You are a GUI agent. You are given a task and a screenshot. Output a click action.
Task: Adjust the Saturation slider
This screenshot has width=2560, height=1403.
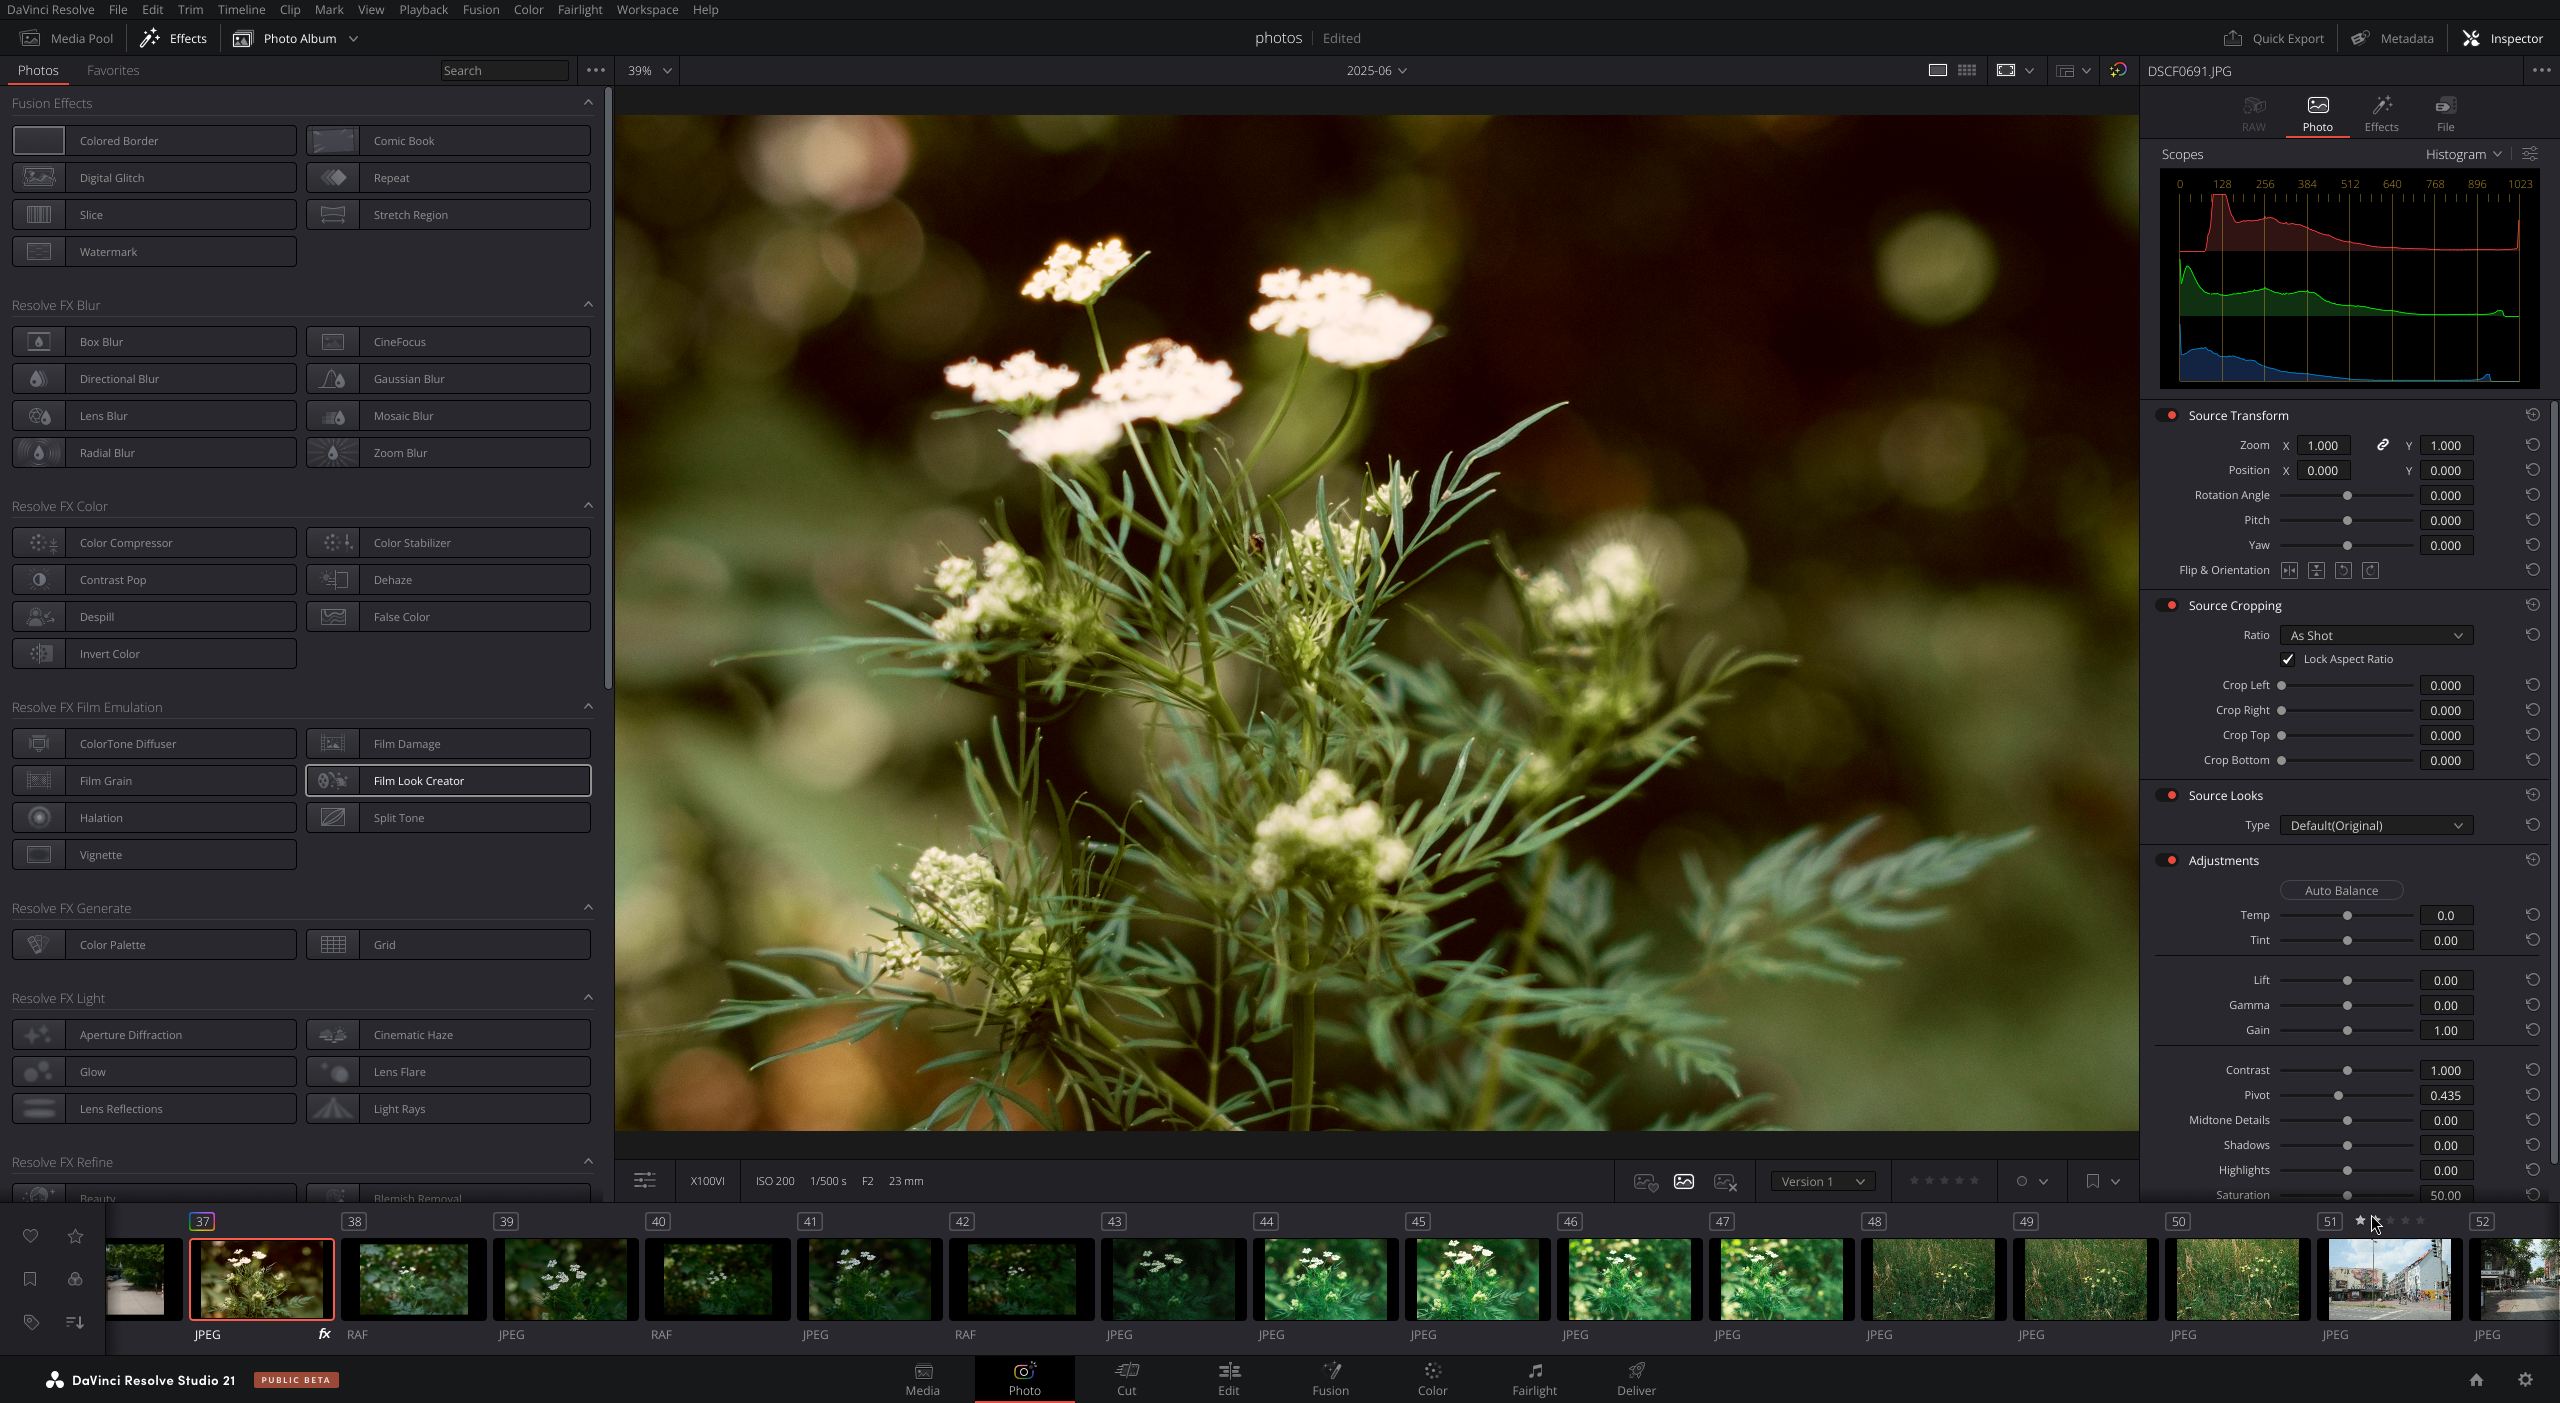[2347, 1195]
